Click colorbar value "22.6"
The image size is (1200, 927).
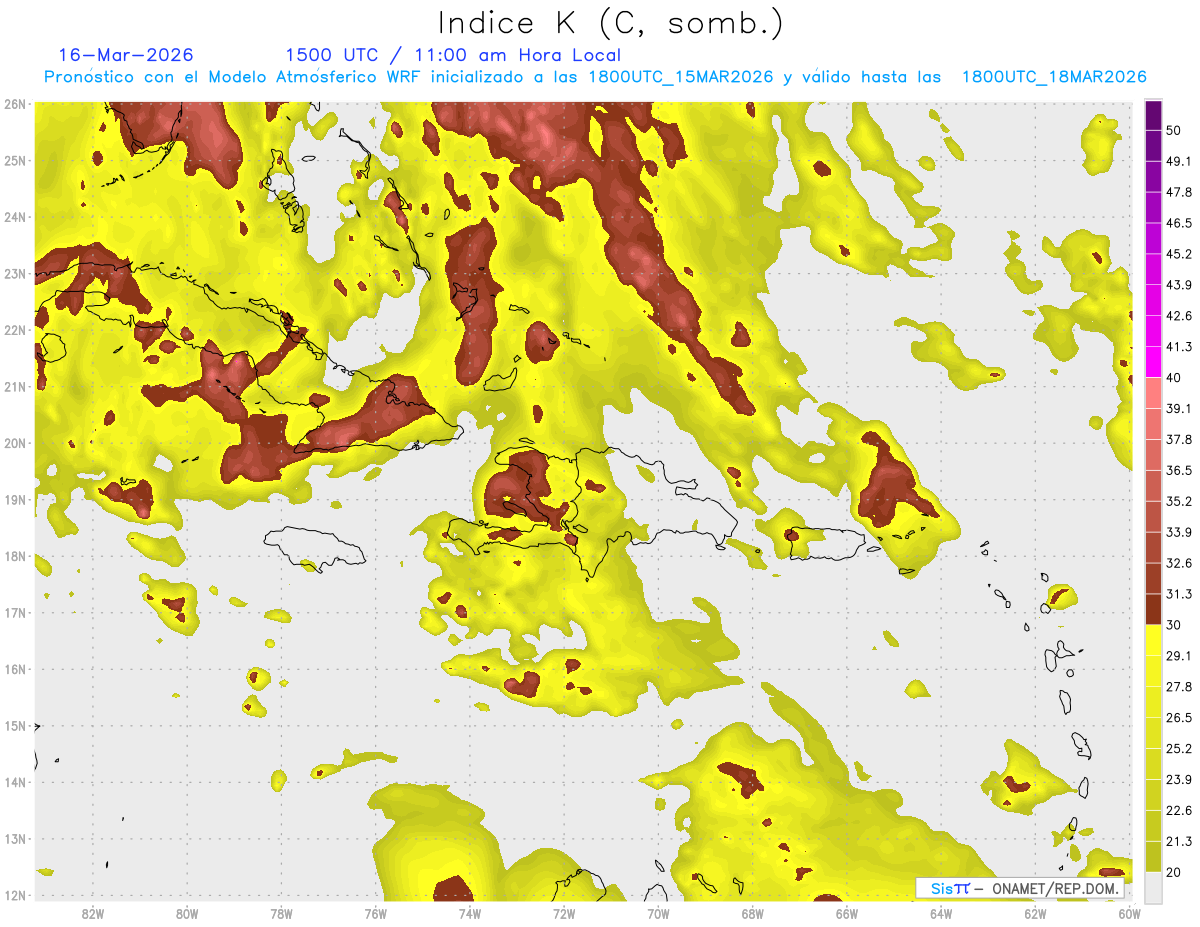tap(1178, 811)
